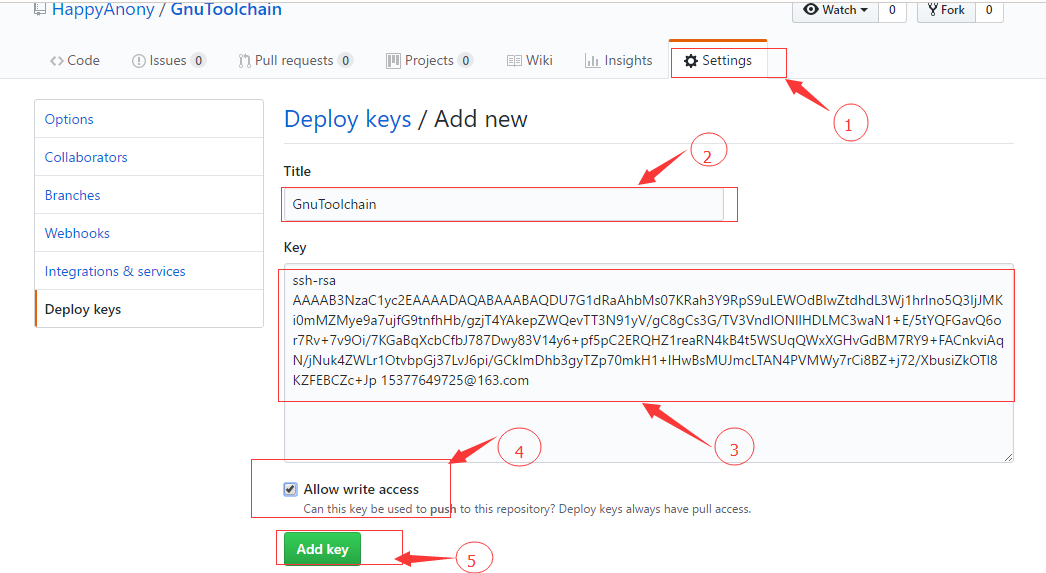Click the Pull requests count badge

coord(345,61)
